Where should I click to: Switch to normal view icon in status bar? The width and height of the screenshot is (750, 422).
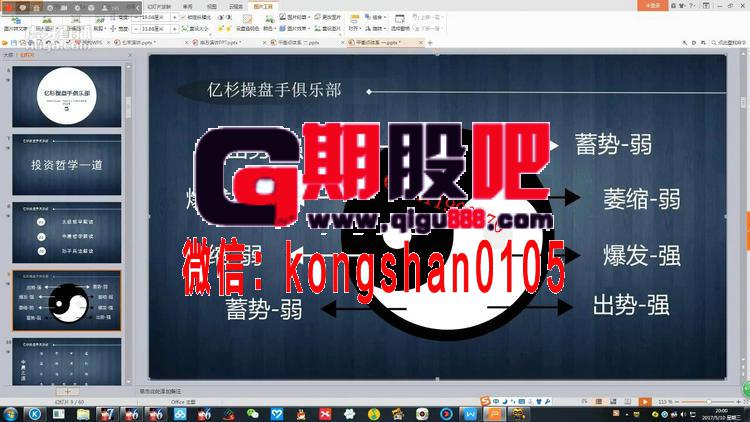(599, 401)
